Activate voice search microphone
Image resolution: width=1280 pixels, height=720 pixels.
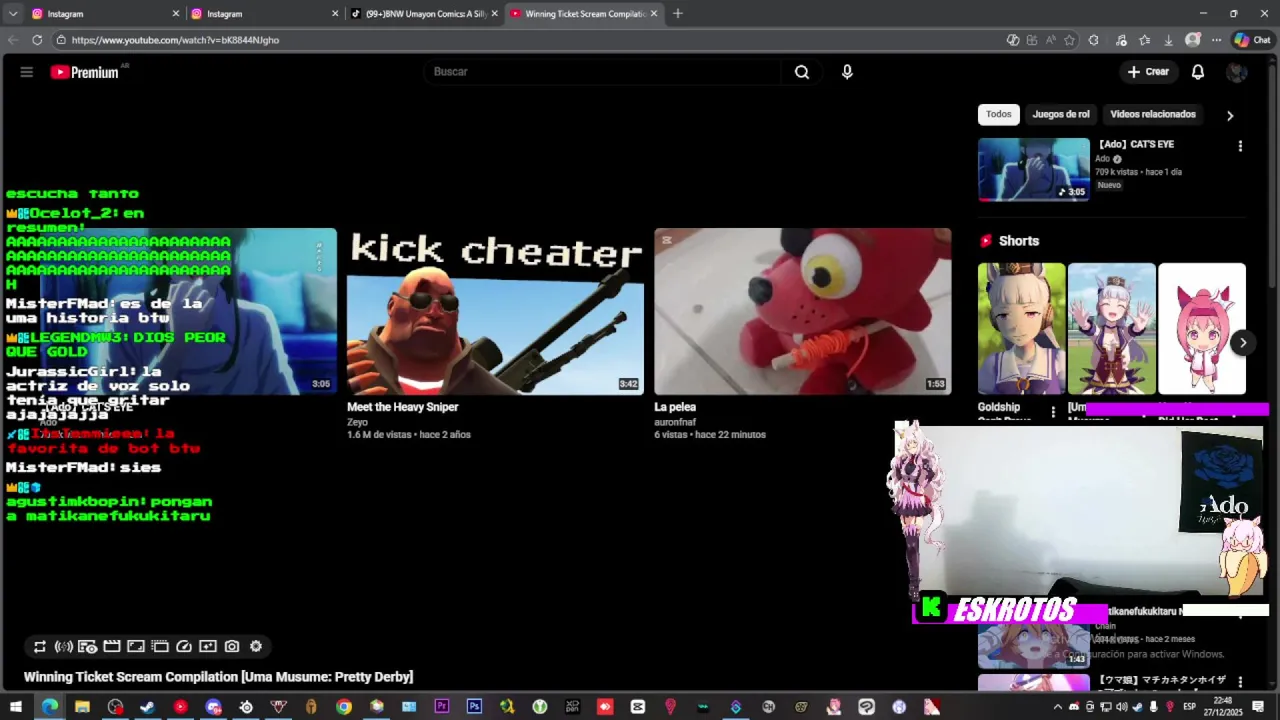coord(847,72)
